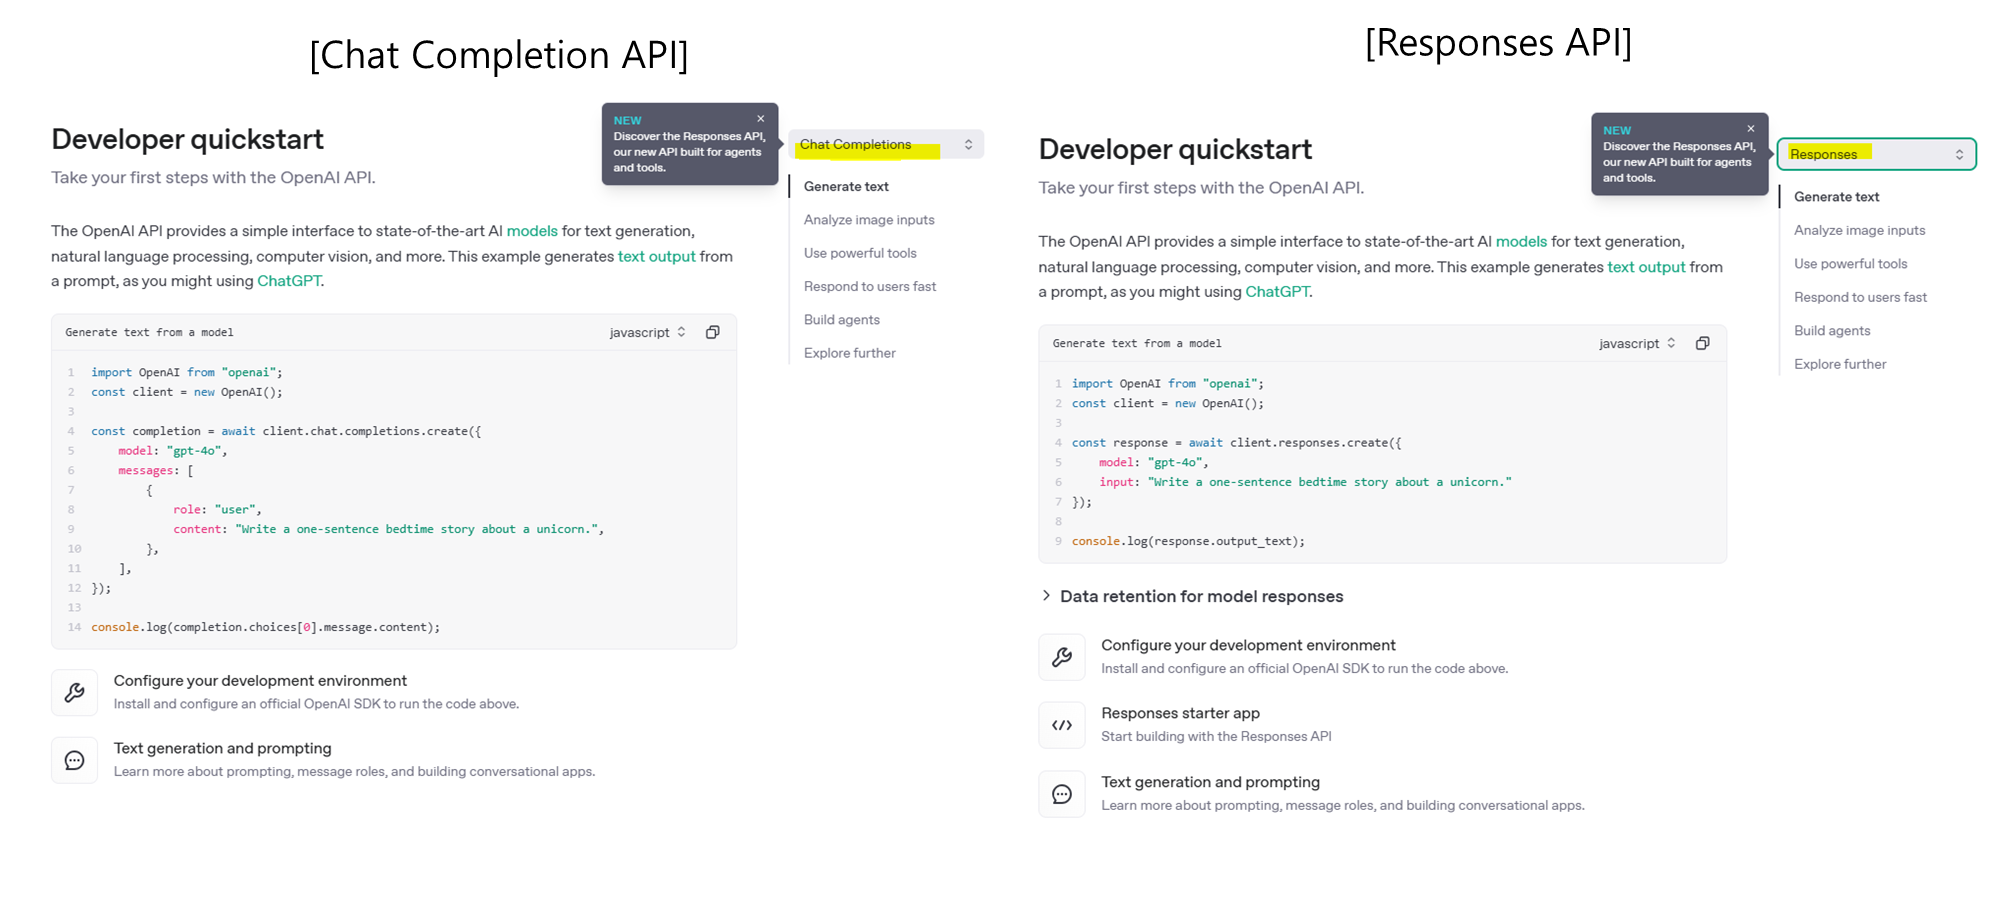Copy the Responses code sample
2000x920 pixels.
coord(1702,343)
